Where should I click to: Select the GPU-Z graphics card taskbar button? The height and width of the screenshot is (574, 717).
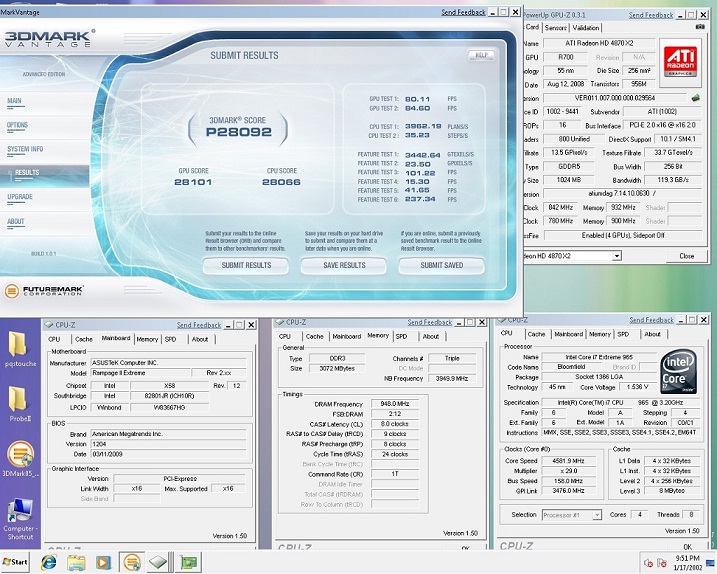coord(188,562)
